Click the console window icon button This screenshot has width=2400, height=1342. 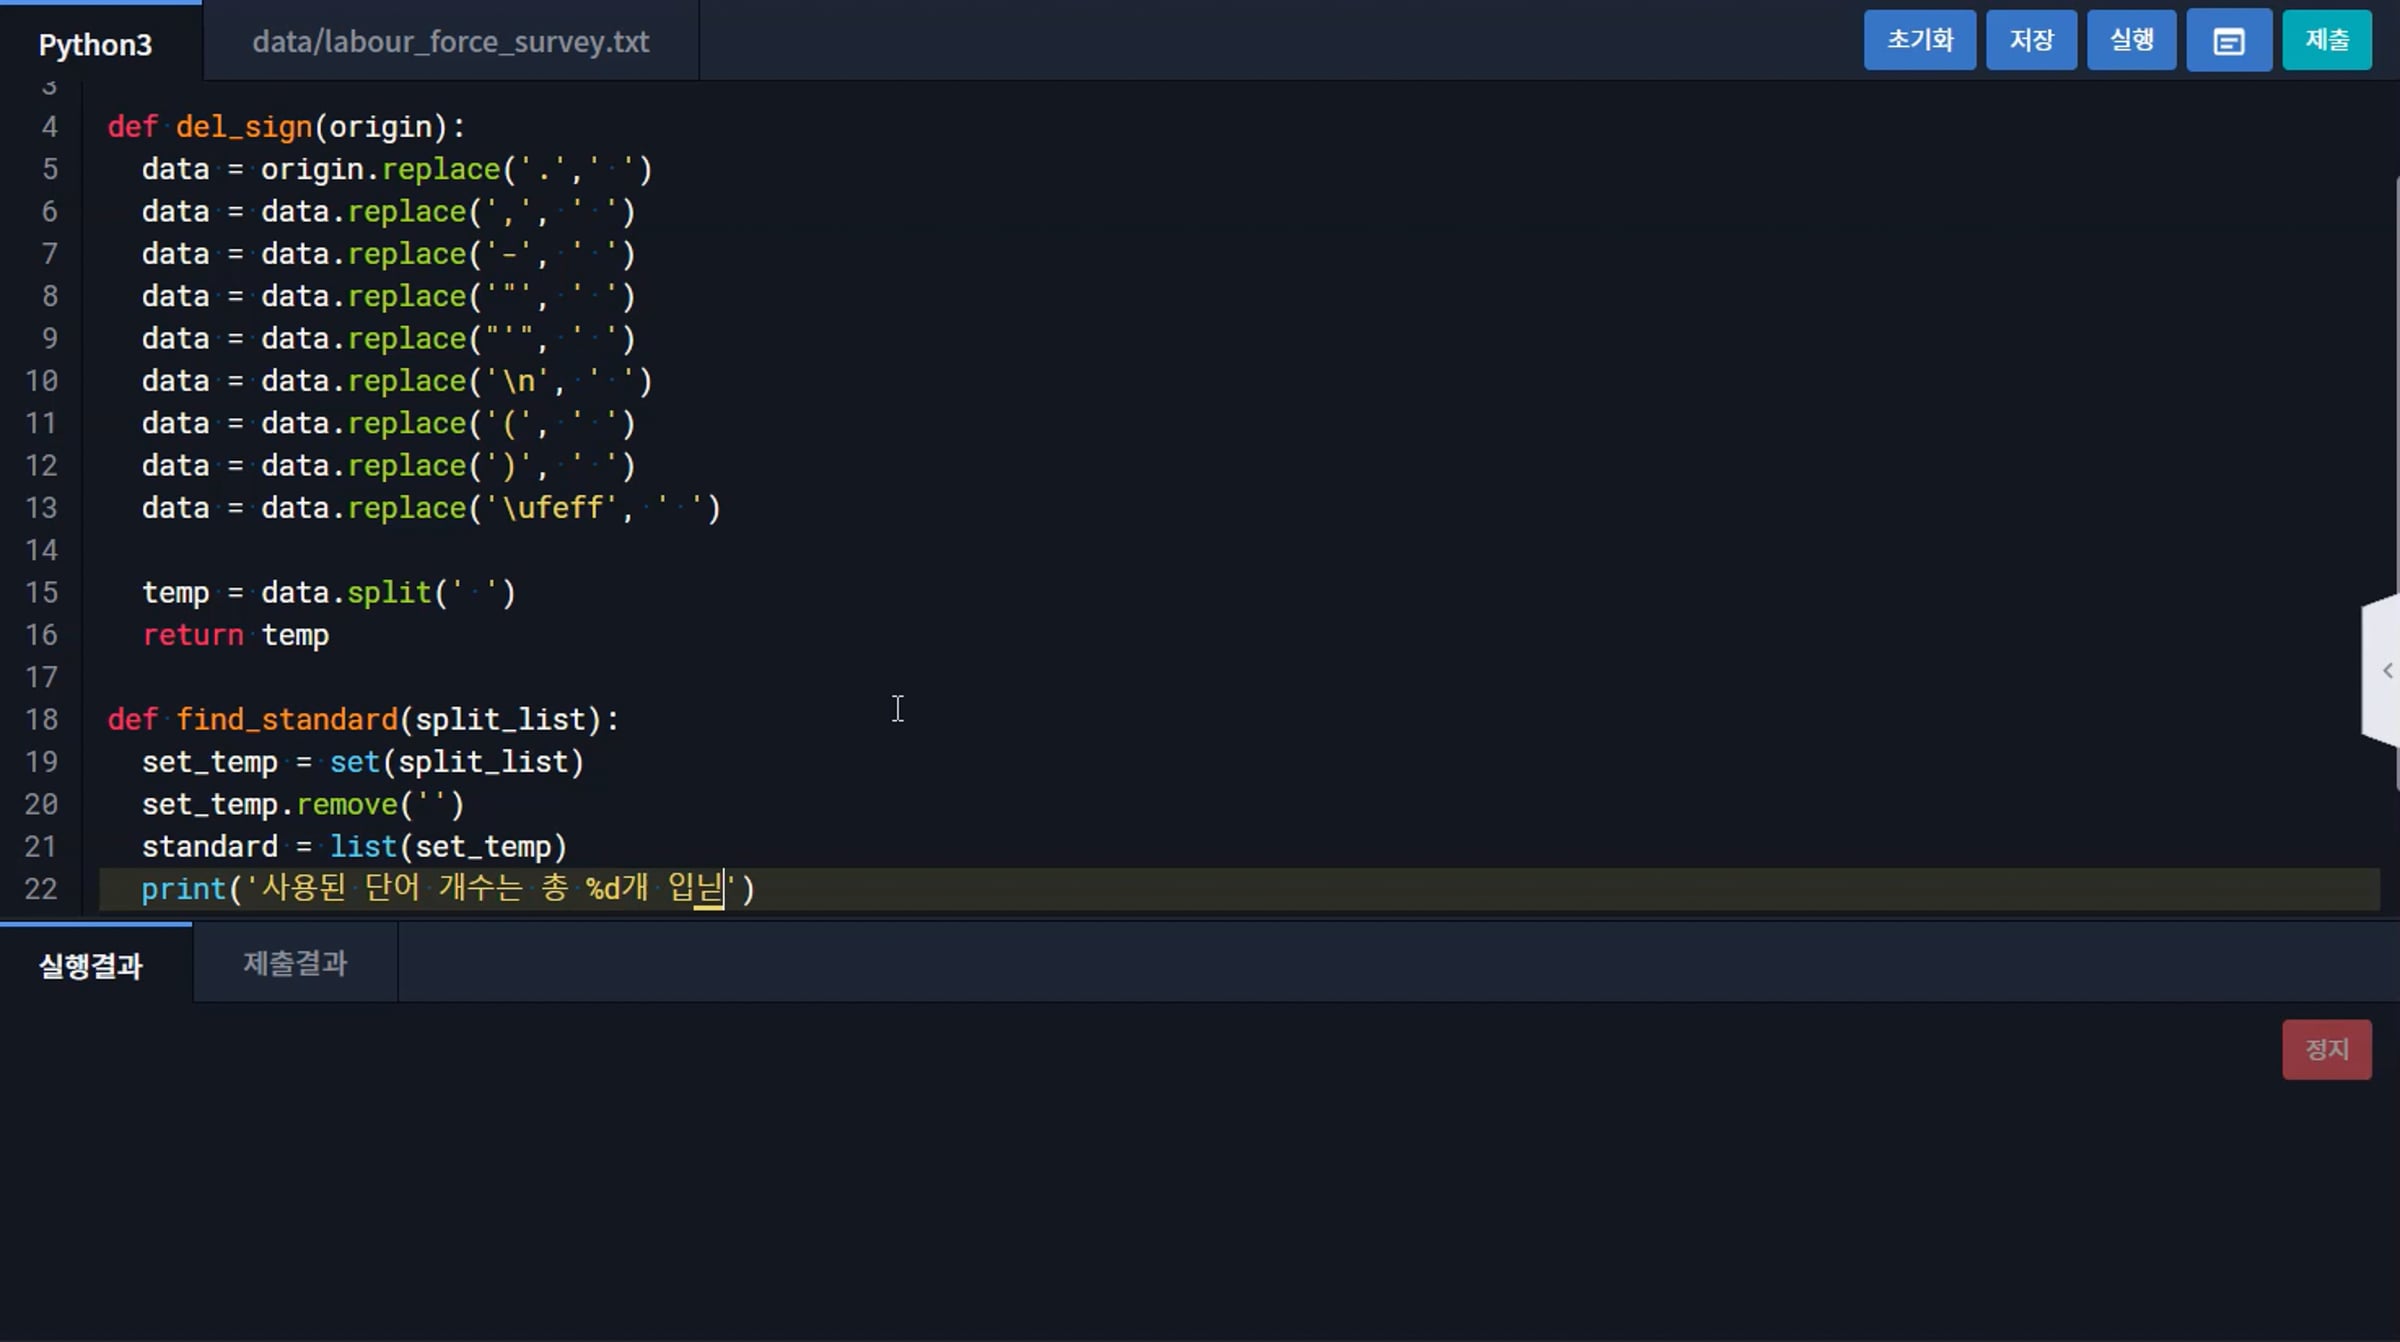[2228, 41]
